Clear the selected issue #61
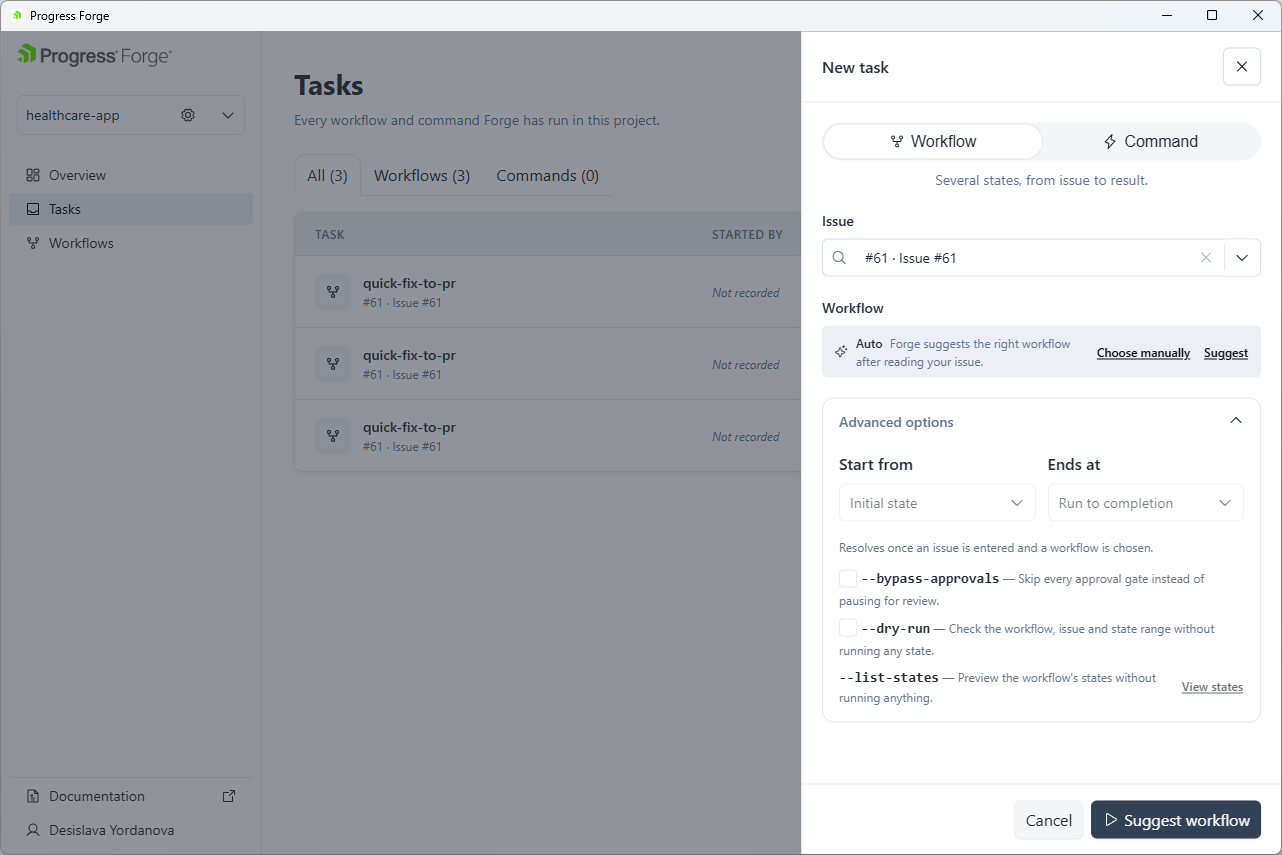The width and height of the screenshot is (1282, 855). click(x=1206, y=258)
